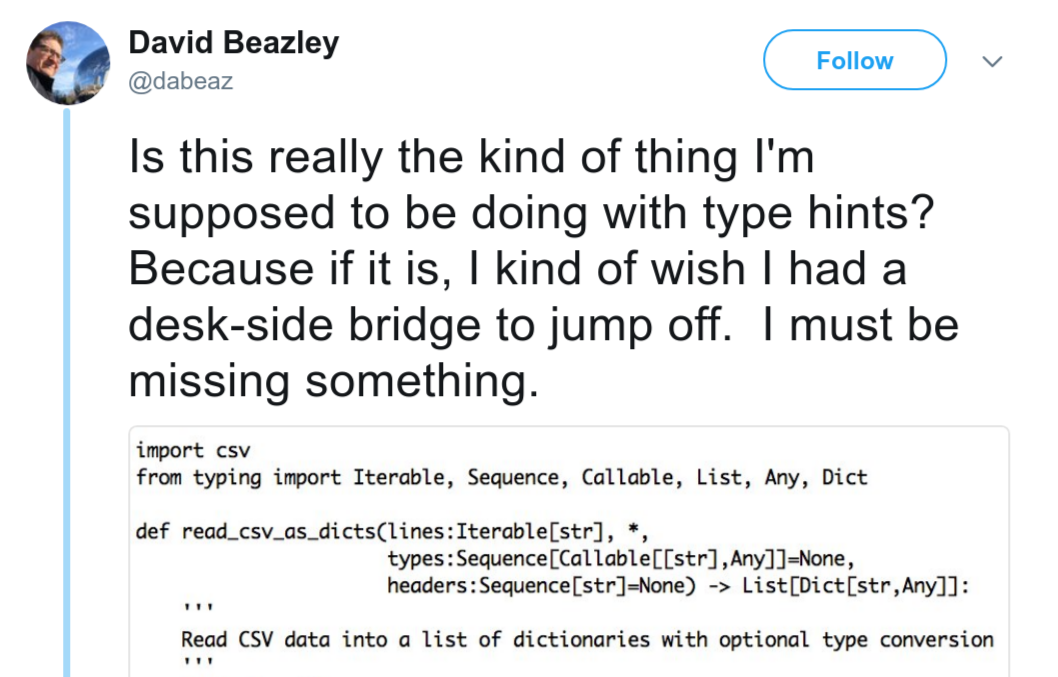Click the tweet line starting "Because if it is"
This screenshot has width=1058, height=677.
pos(517,270)
